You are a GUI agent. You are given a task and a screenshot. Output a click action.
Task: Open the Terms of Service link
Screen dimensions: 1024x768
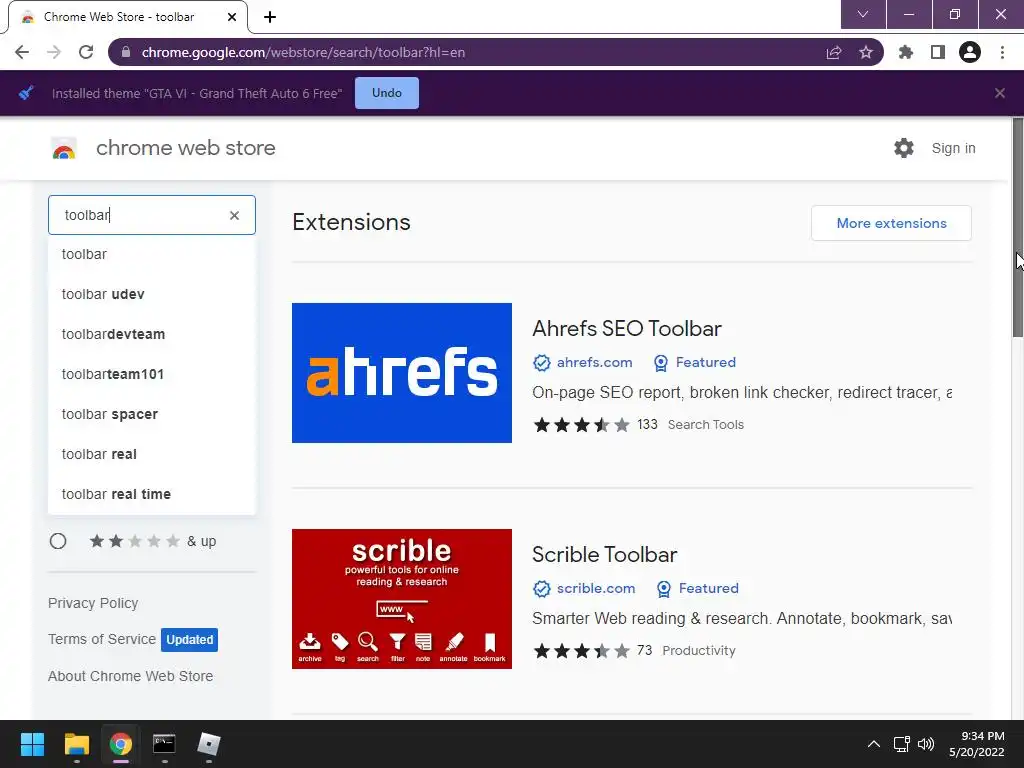(x=102, y=639)
